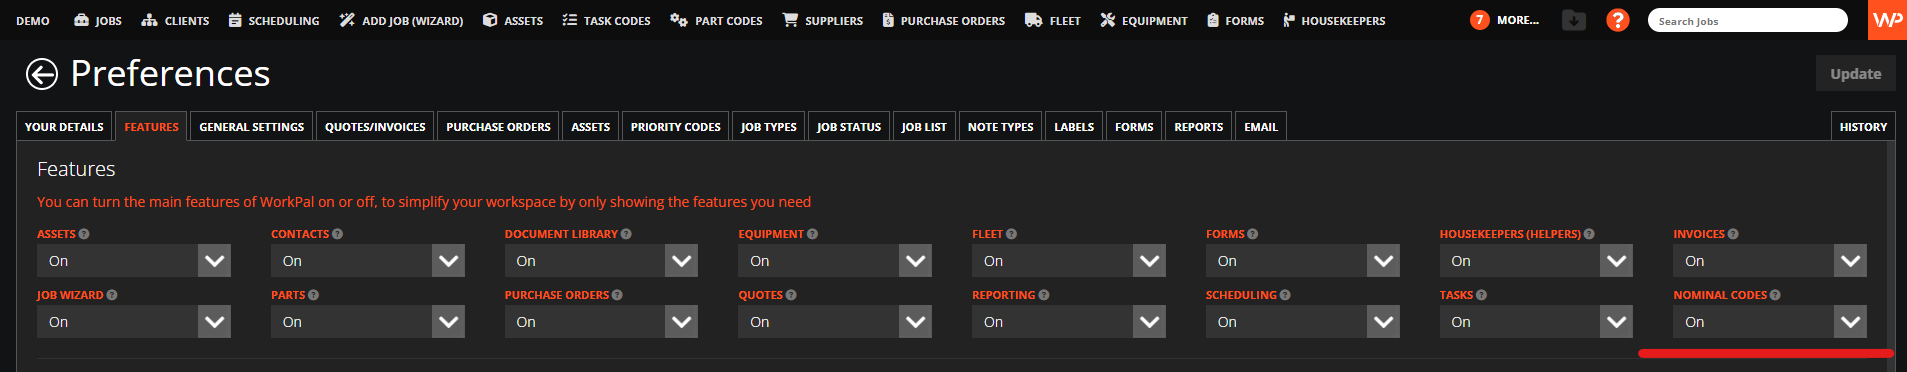Select the Labels tab
1907x372 pixels.
[x=1074, y=127]
